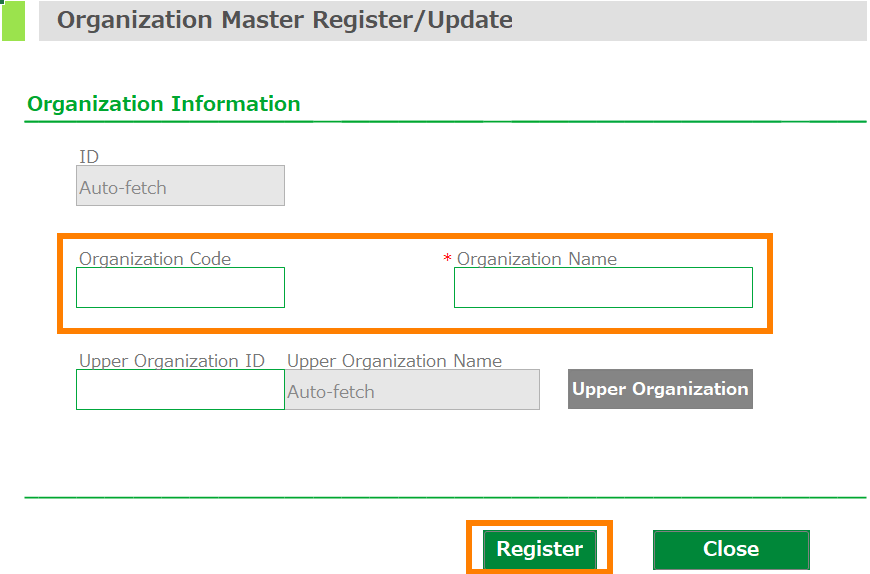Screen dimensions: 870x574
Task: Click the Upper Organization Name label
Action: coord(395,361)
